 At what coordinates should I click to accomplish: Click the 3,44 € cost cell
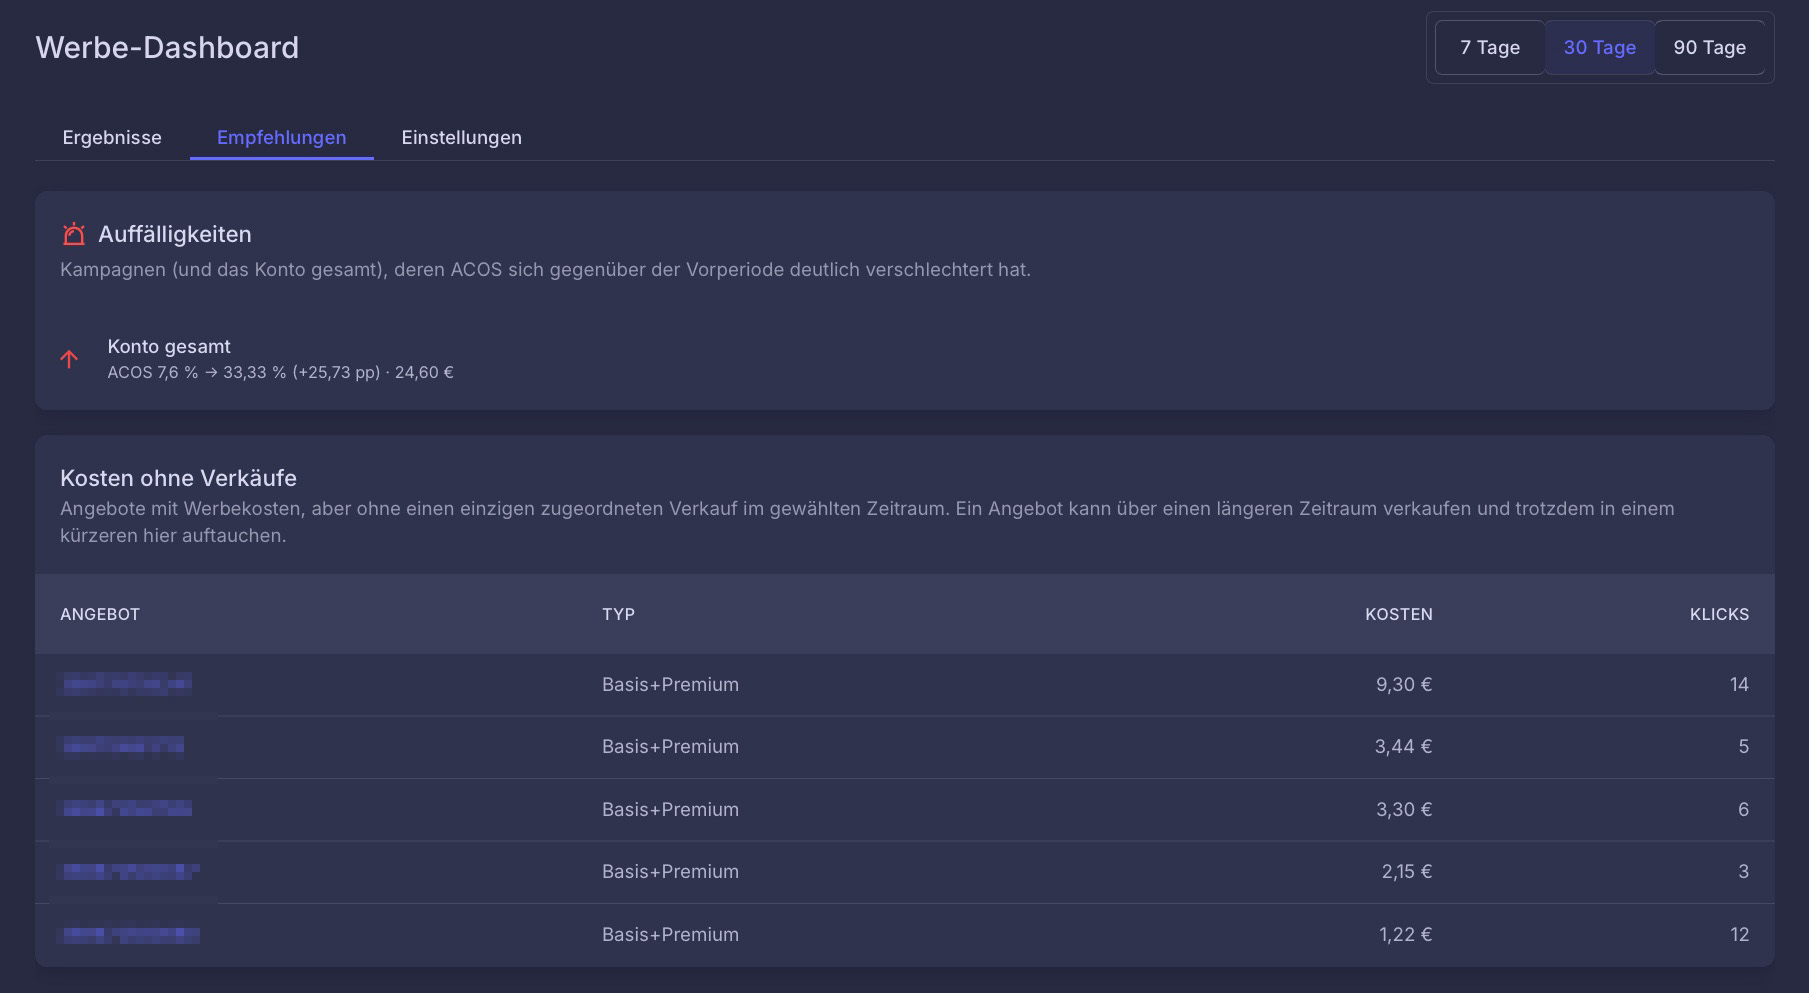pos(1404,746)
